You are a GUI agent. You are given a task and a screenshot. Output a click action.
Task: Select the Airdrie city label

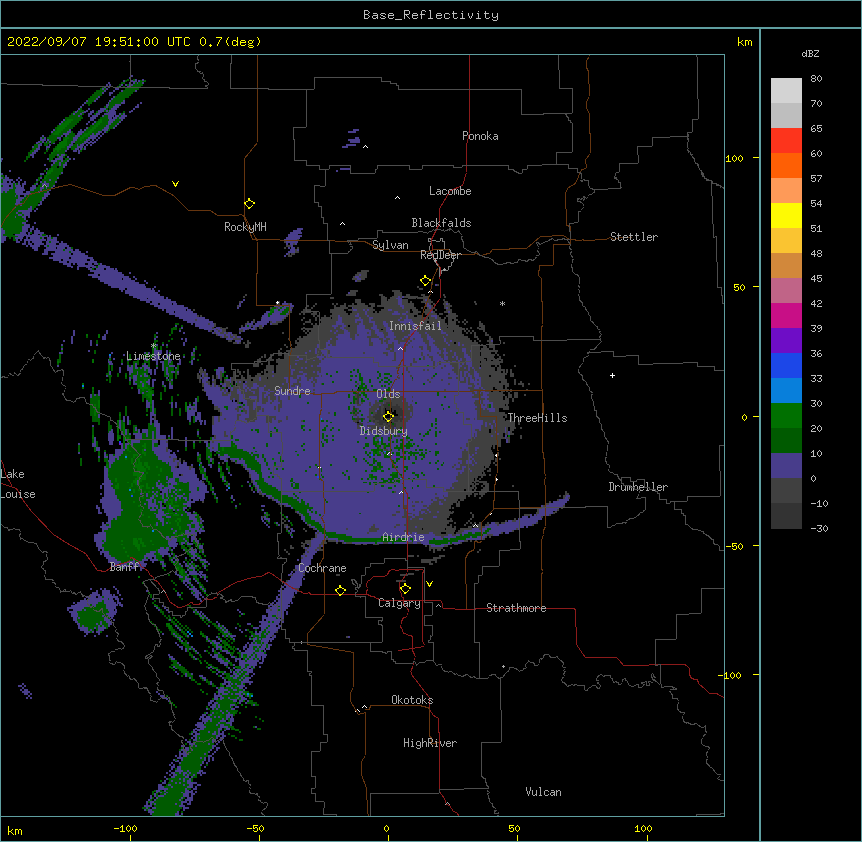[x=403, y=537]
